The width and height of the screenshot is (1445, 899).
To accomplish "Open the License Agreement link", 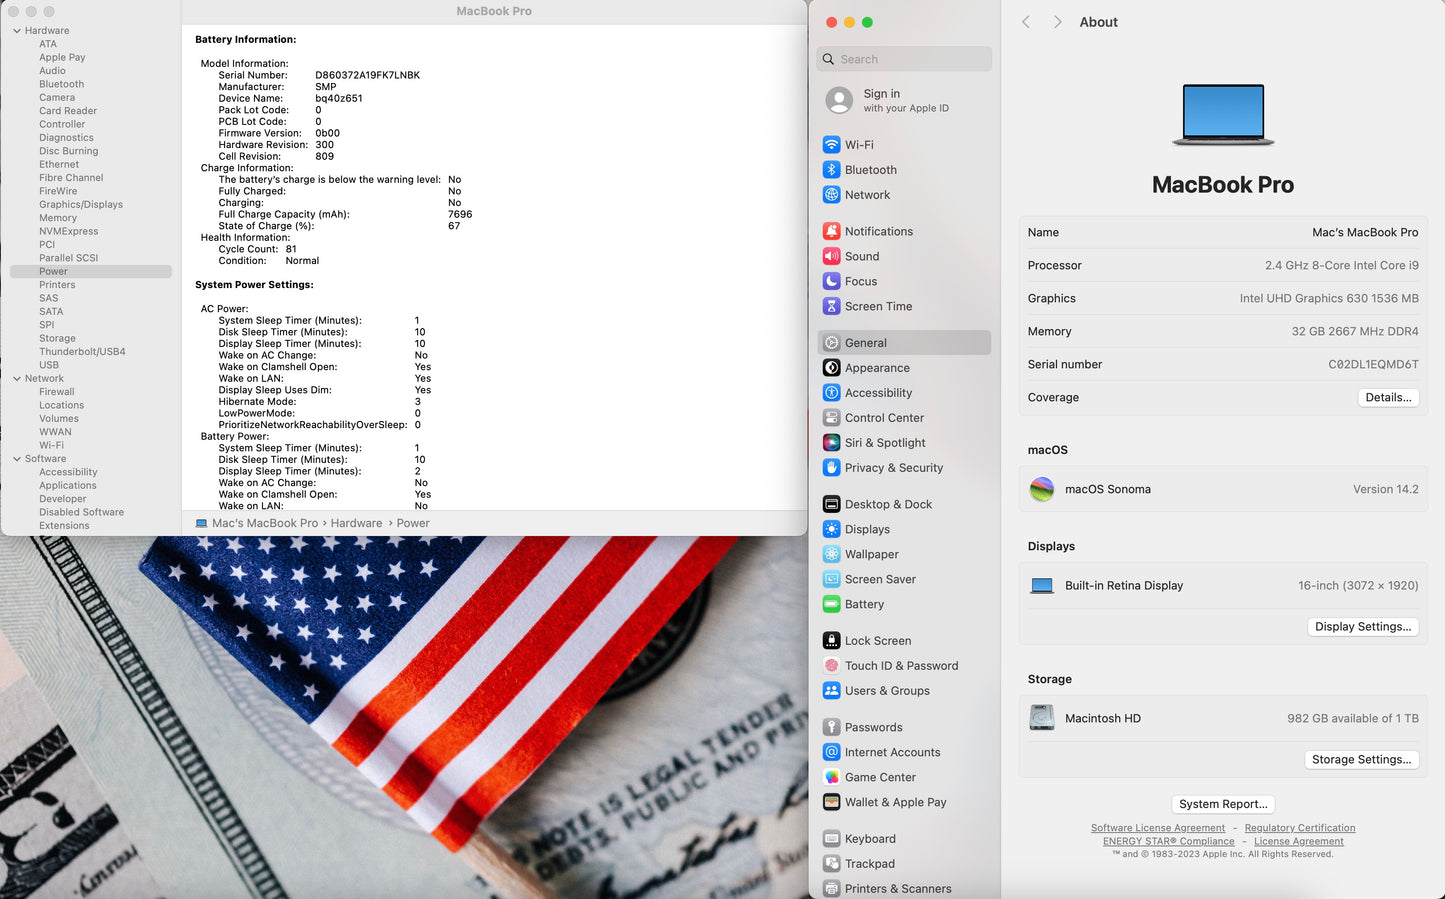I will (1299, 842).
